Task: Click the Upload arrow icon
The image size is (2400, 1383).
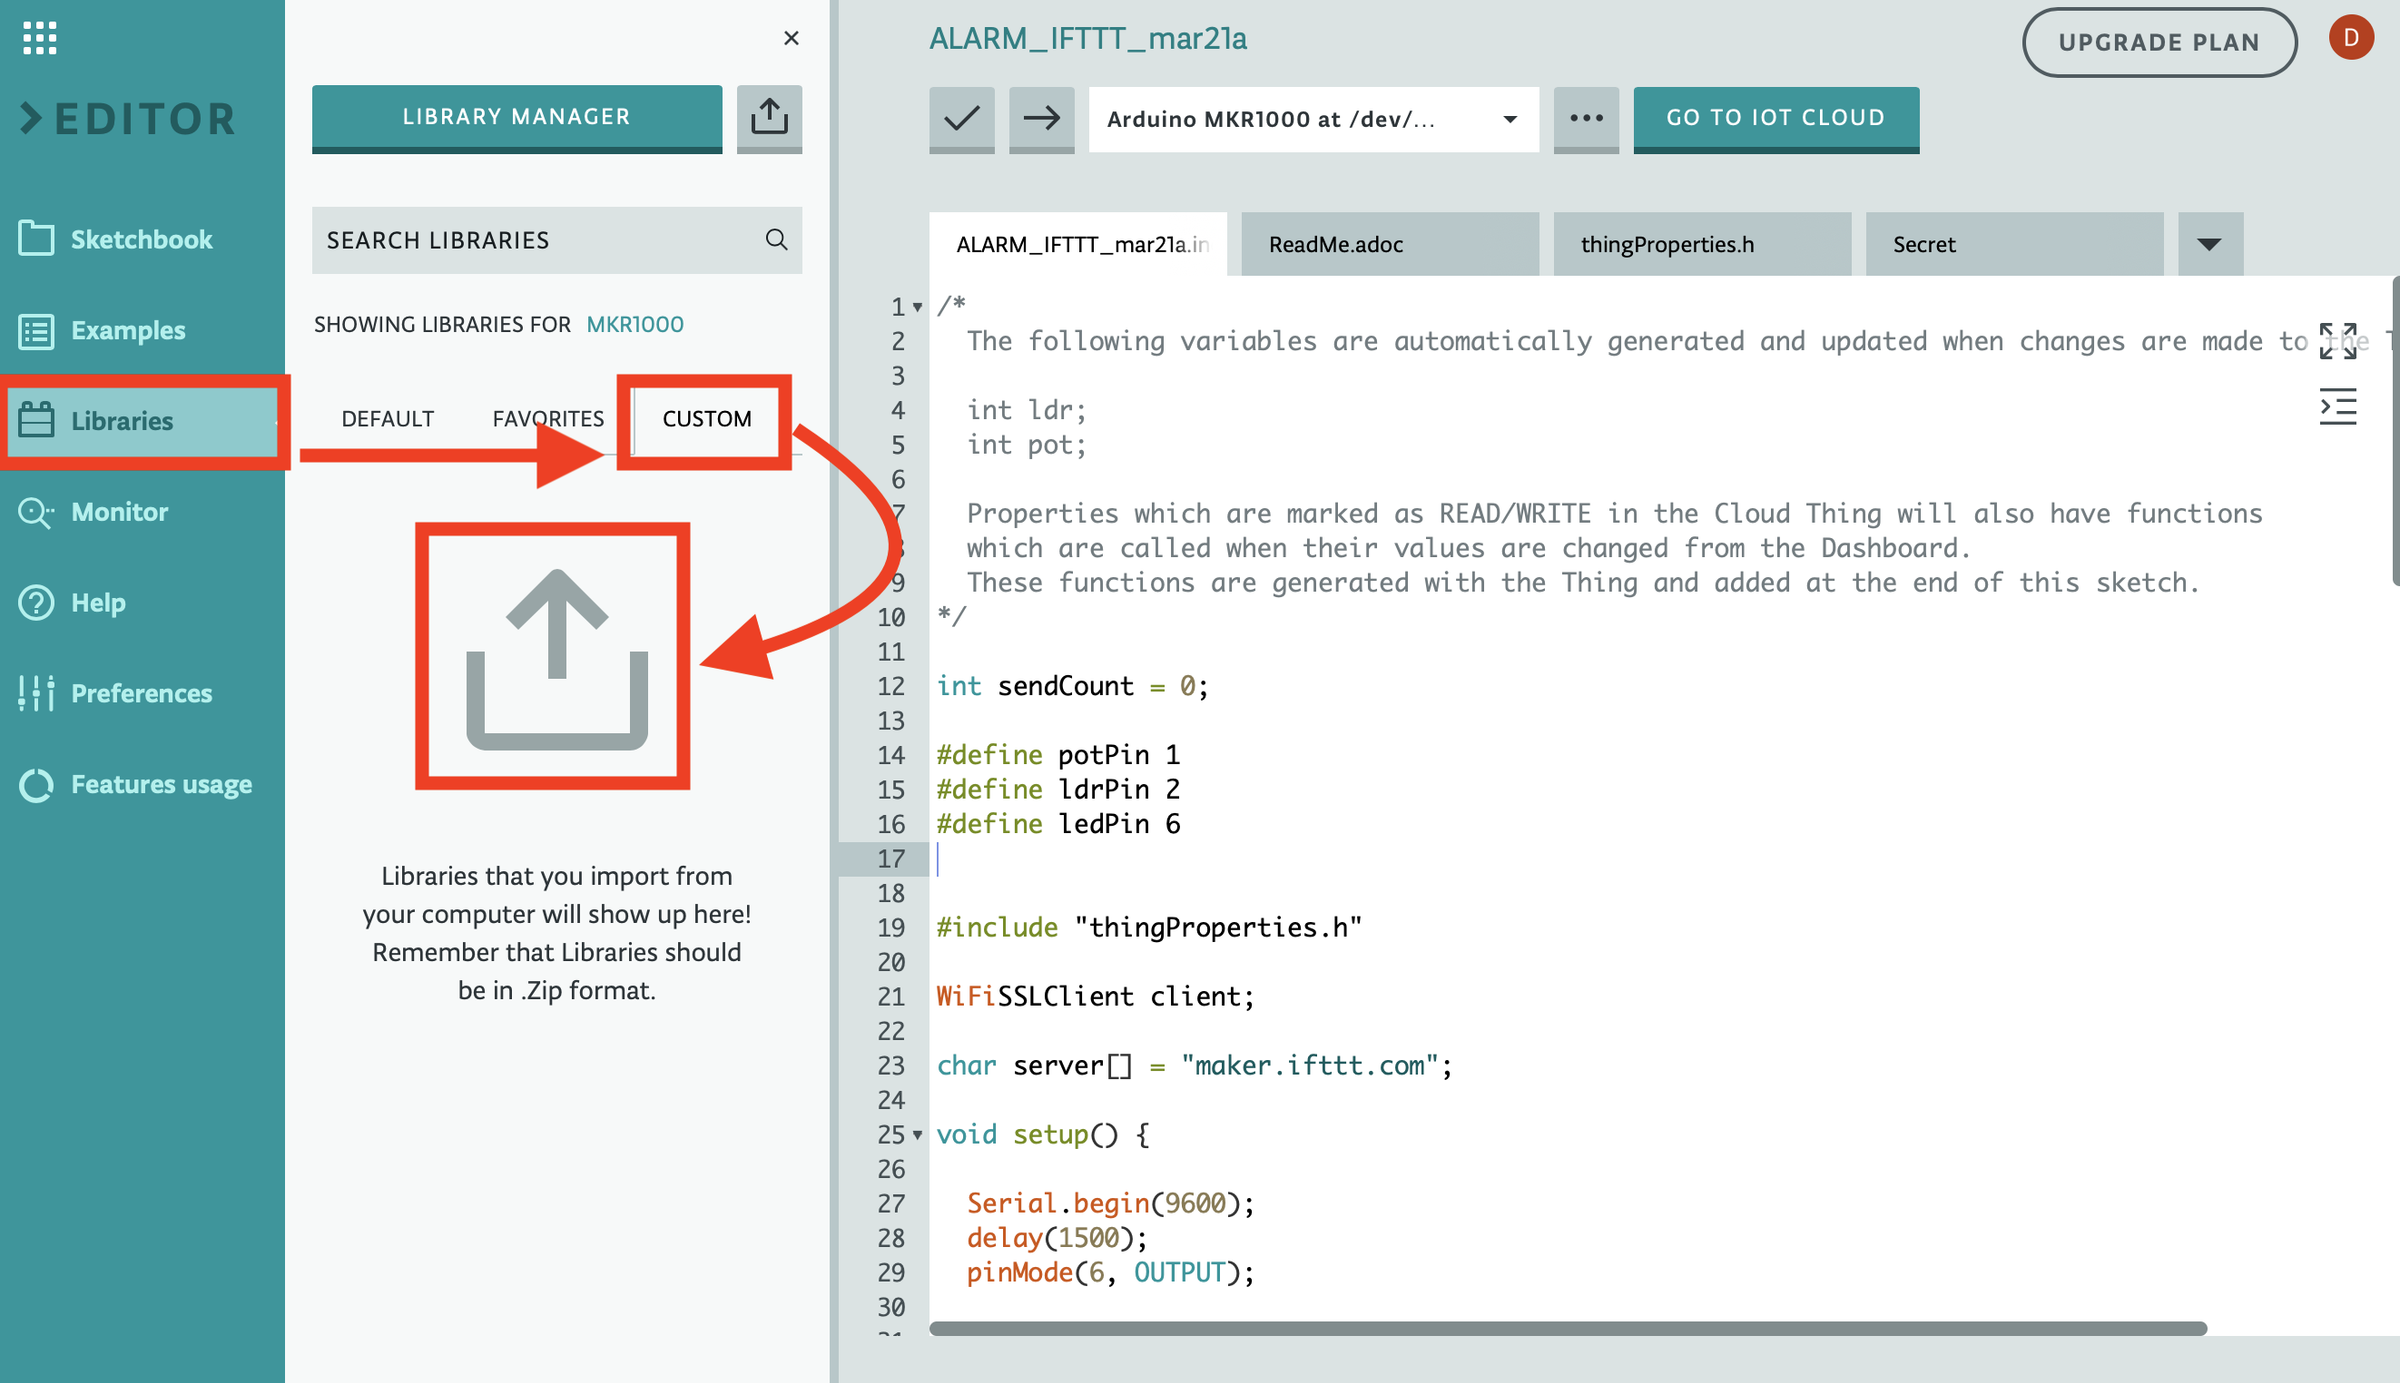Action: click(x=1041, y=118)
